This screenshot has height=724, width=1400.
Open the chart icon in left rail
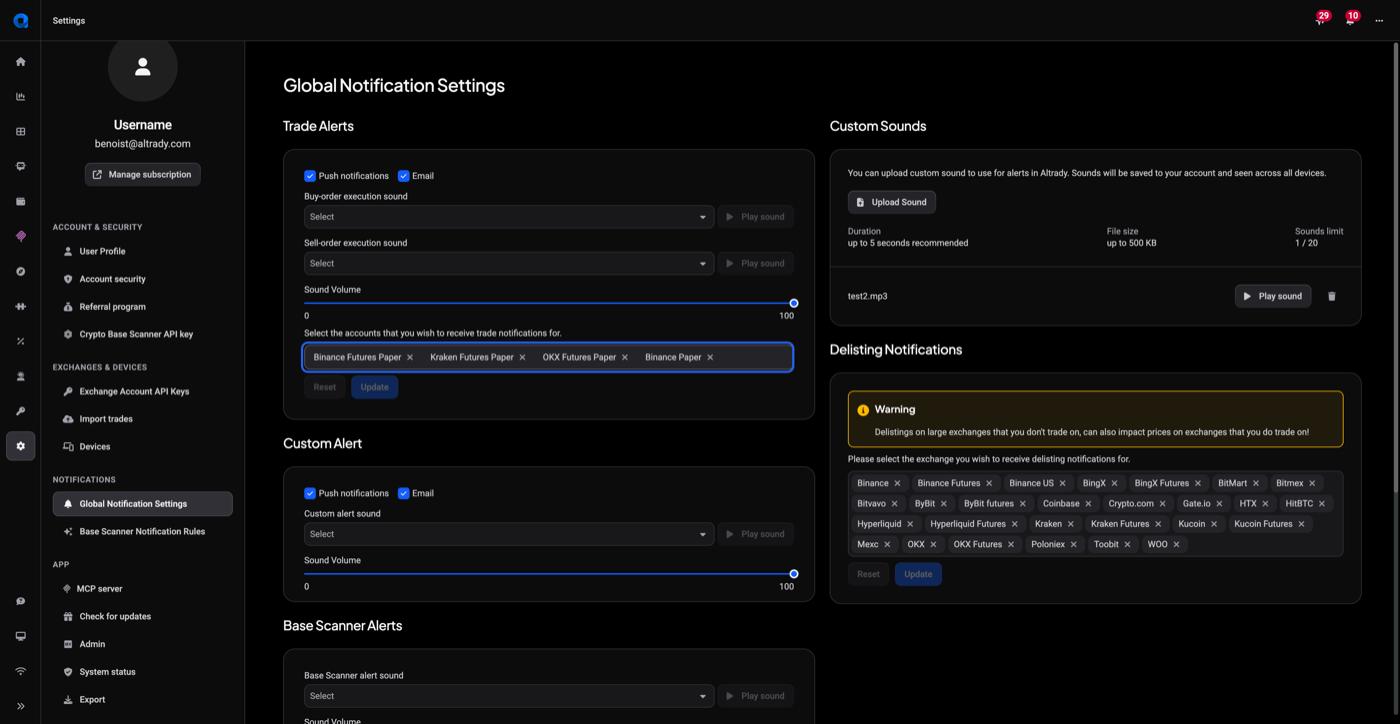pos(20,97)
